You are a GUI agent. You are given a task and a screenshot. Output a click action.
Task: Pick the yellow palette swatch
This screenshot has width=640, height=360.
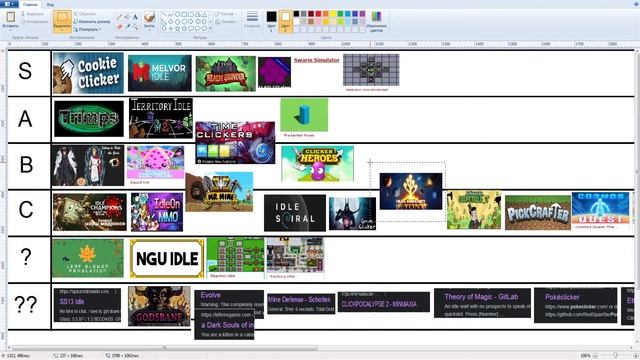[x=333, y=14]
